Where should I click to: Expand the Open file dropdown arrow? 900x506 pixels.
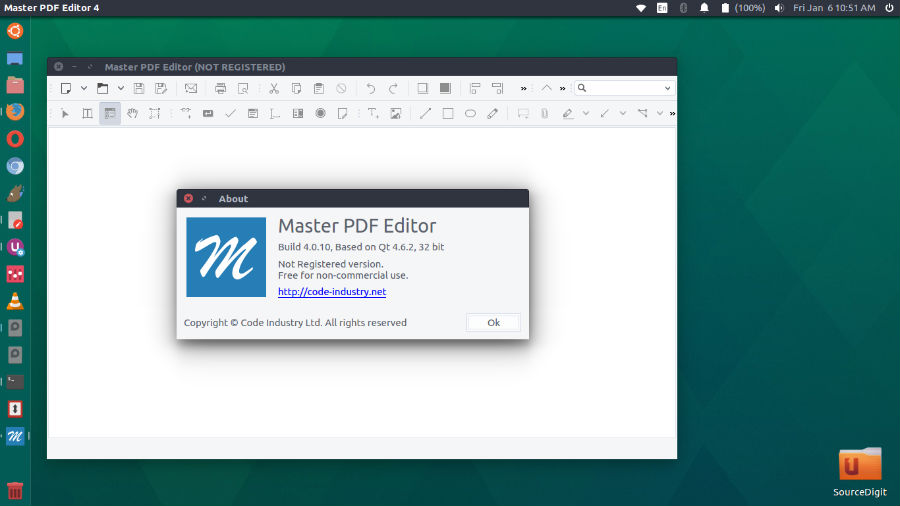click(121, 88)
